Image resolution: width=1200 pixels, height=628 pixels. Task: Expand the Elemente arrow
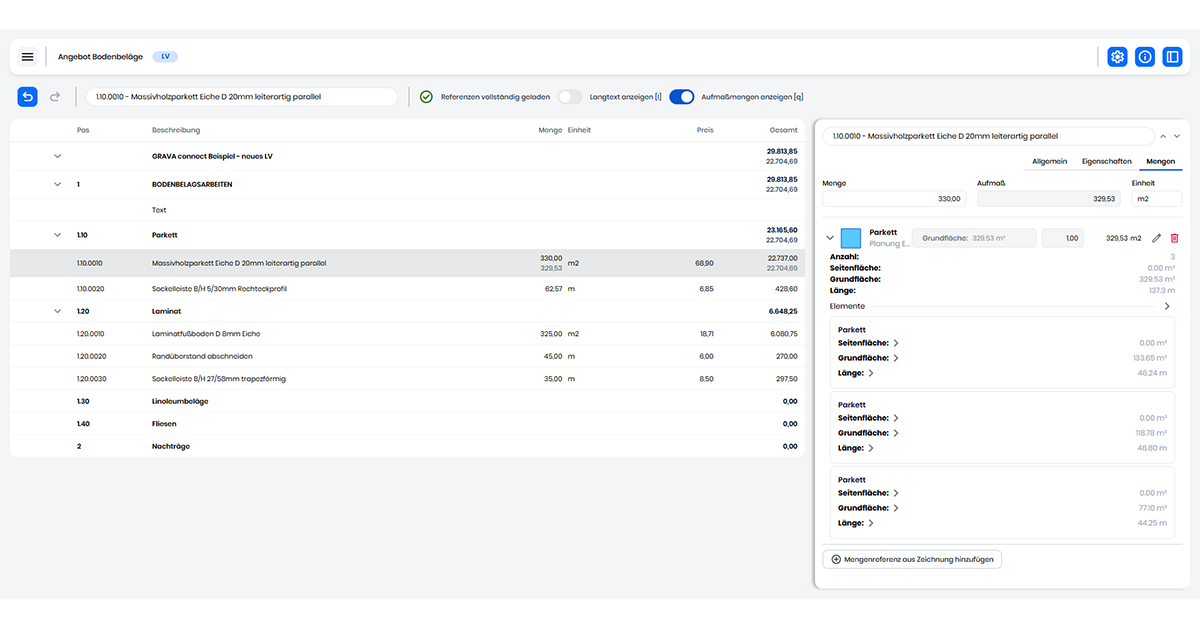click(x=1167, y=306)
